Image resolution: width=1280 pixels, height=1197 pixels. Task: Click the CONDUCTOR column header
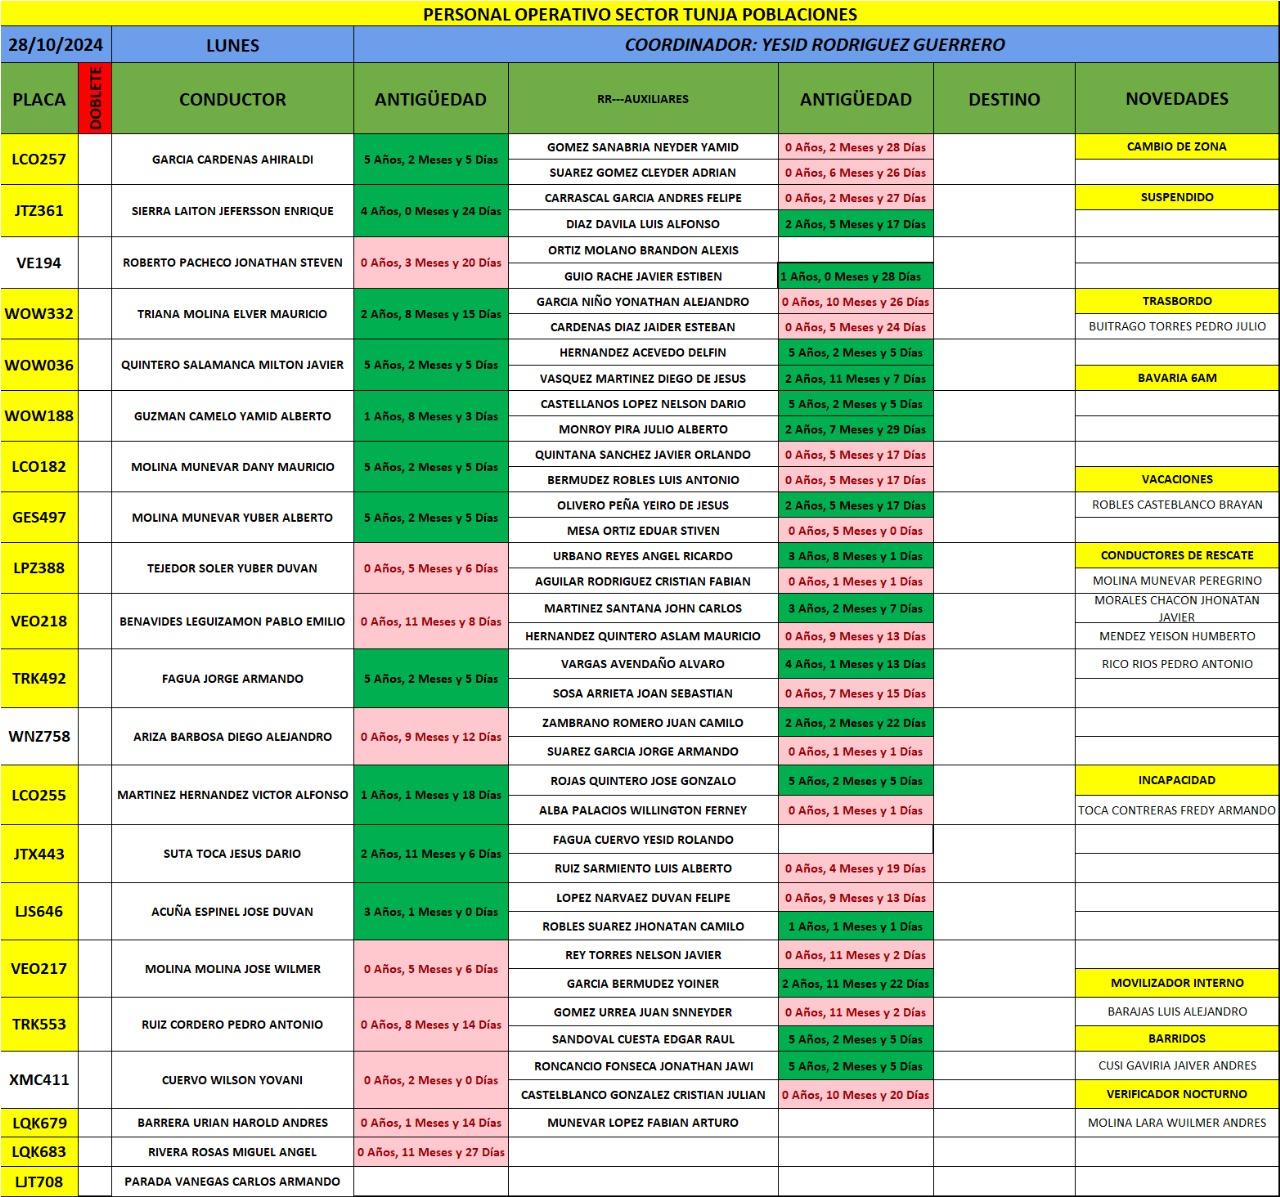tap(233, 99)
